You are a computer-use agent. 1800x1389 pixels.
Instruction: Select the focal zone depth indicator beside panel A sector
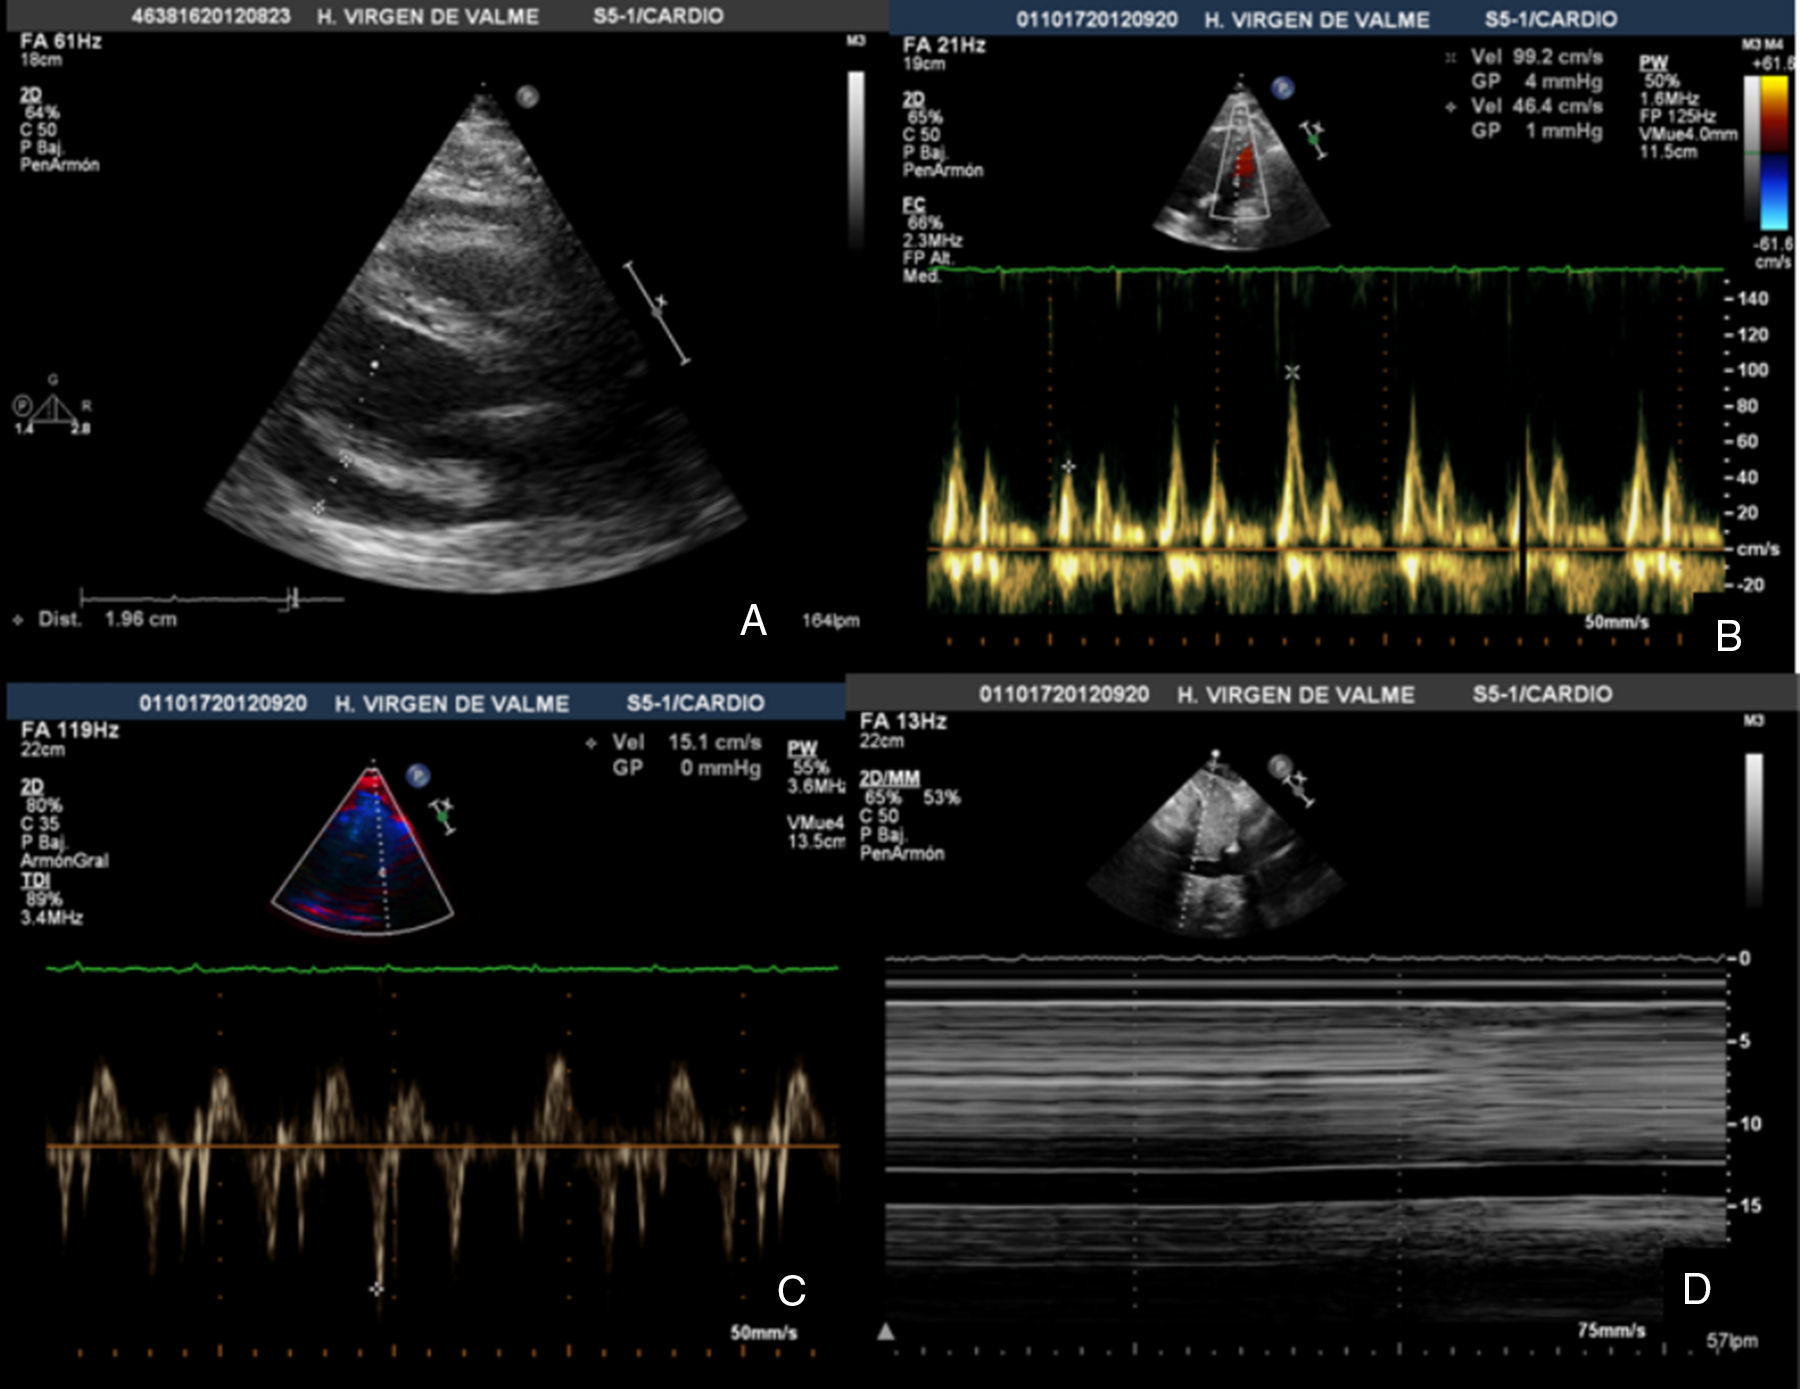tap(657, 312)
